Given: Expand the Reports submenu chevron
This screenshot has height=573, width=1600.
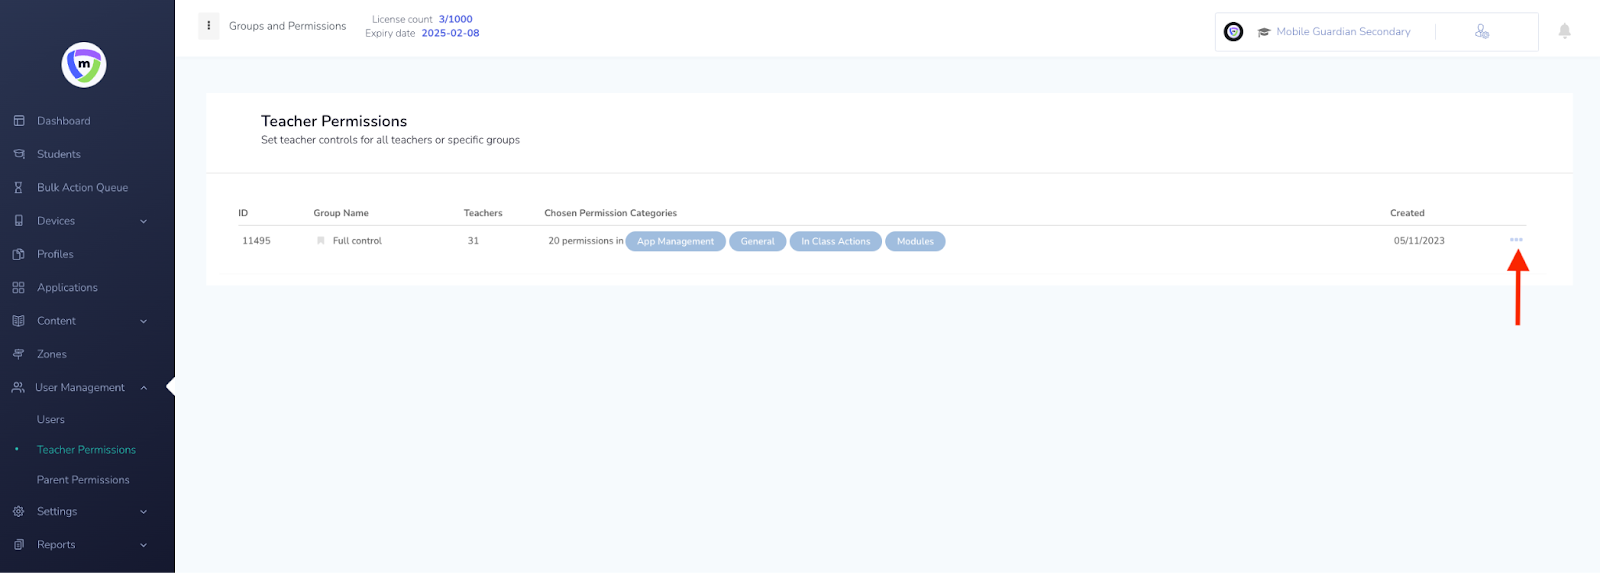Looking at the screenshot, I should (x=143, y=545).
